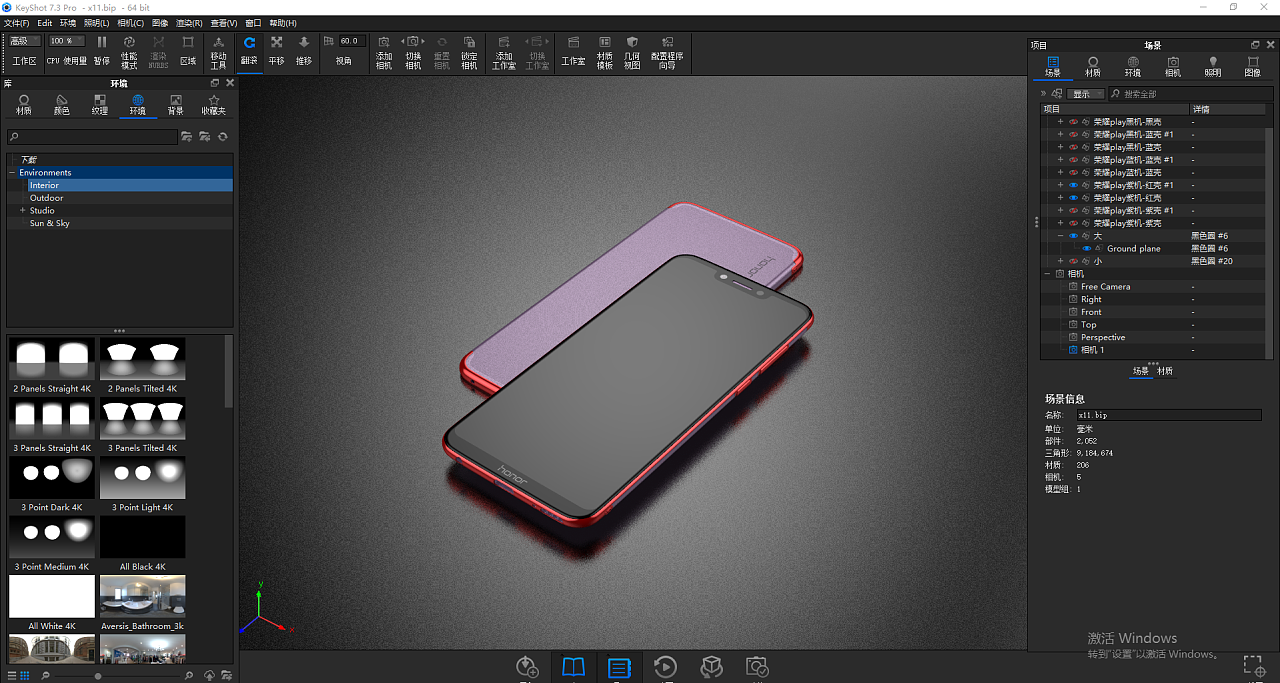Click the thumbnail size slider handle

tap(98, 676)
